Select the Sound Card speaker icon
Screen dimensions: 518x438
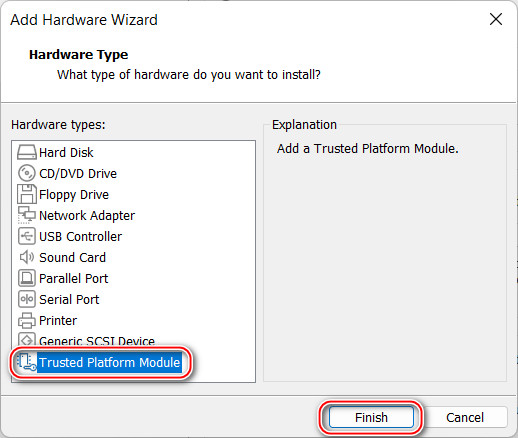pyautogui.click(x=27, y=257)
